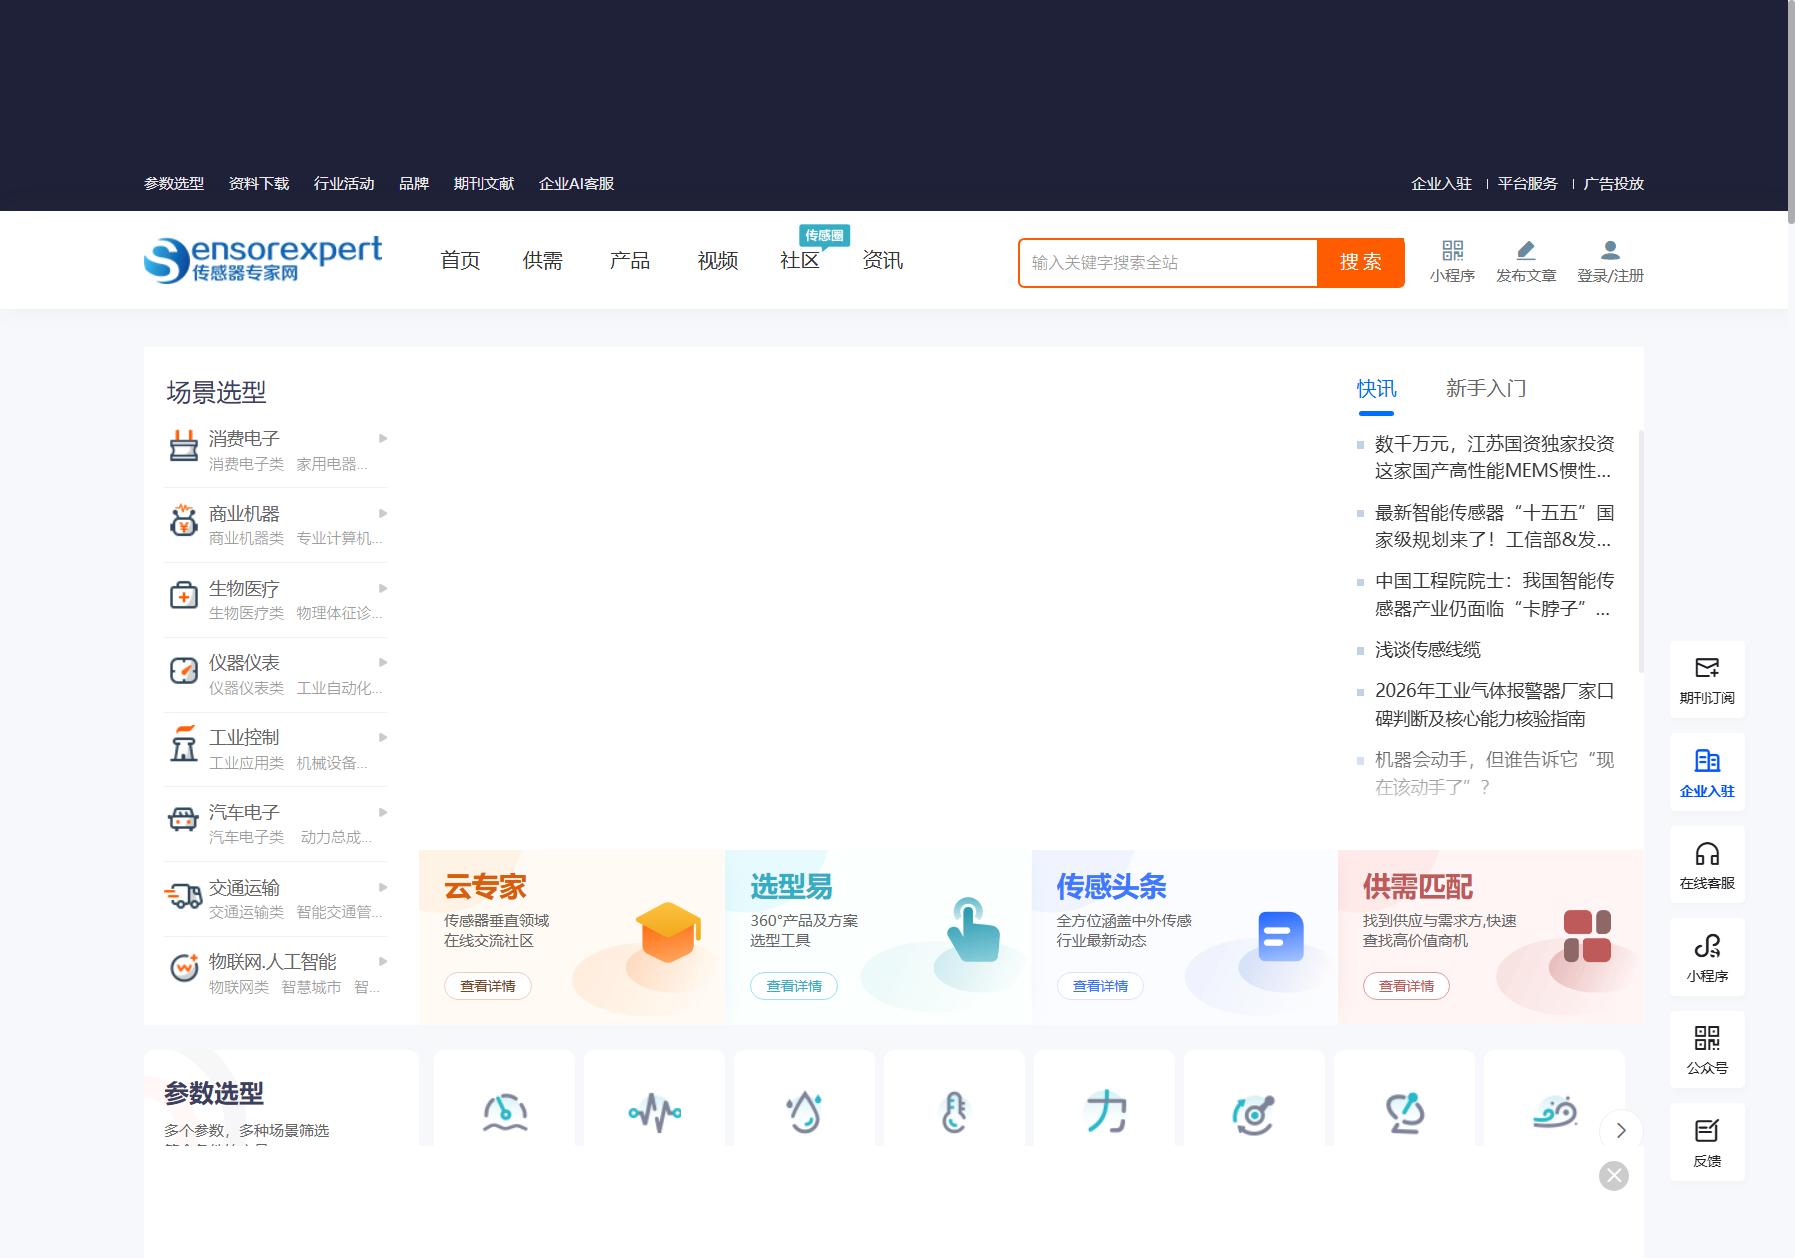Image resolution: width=1795 pixels, height=1258 pixels.
Task: Click the 消费电子 category icon
Action: click(183, 446)
